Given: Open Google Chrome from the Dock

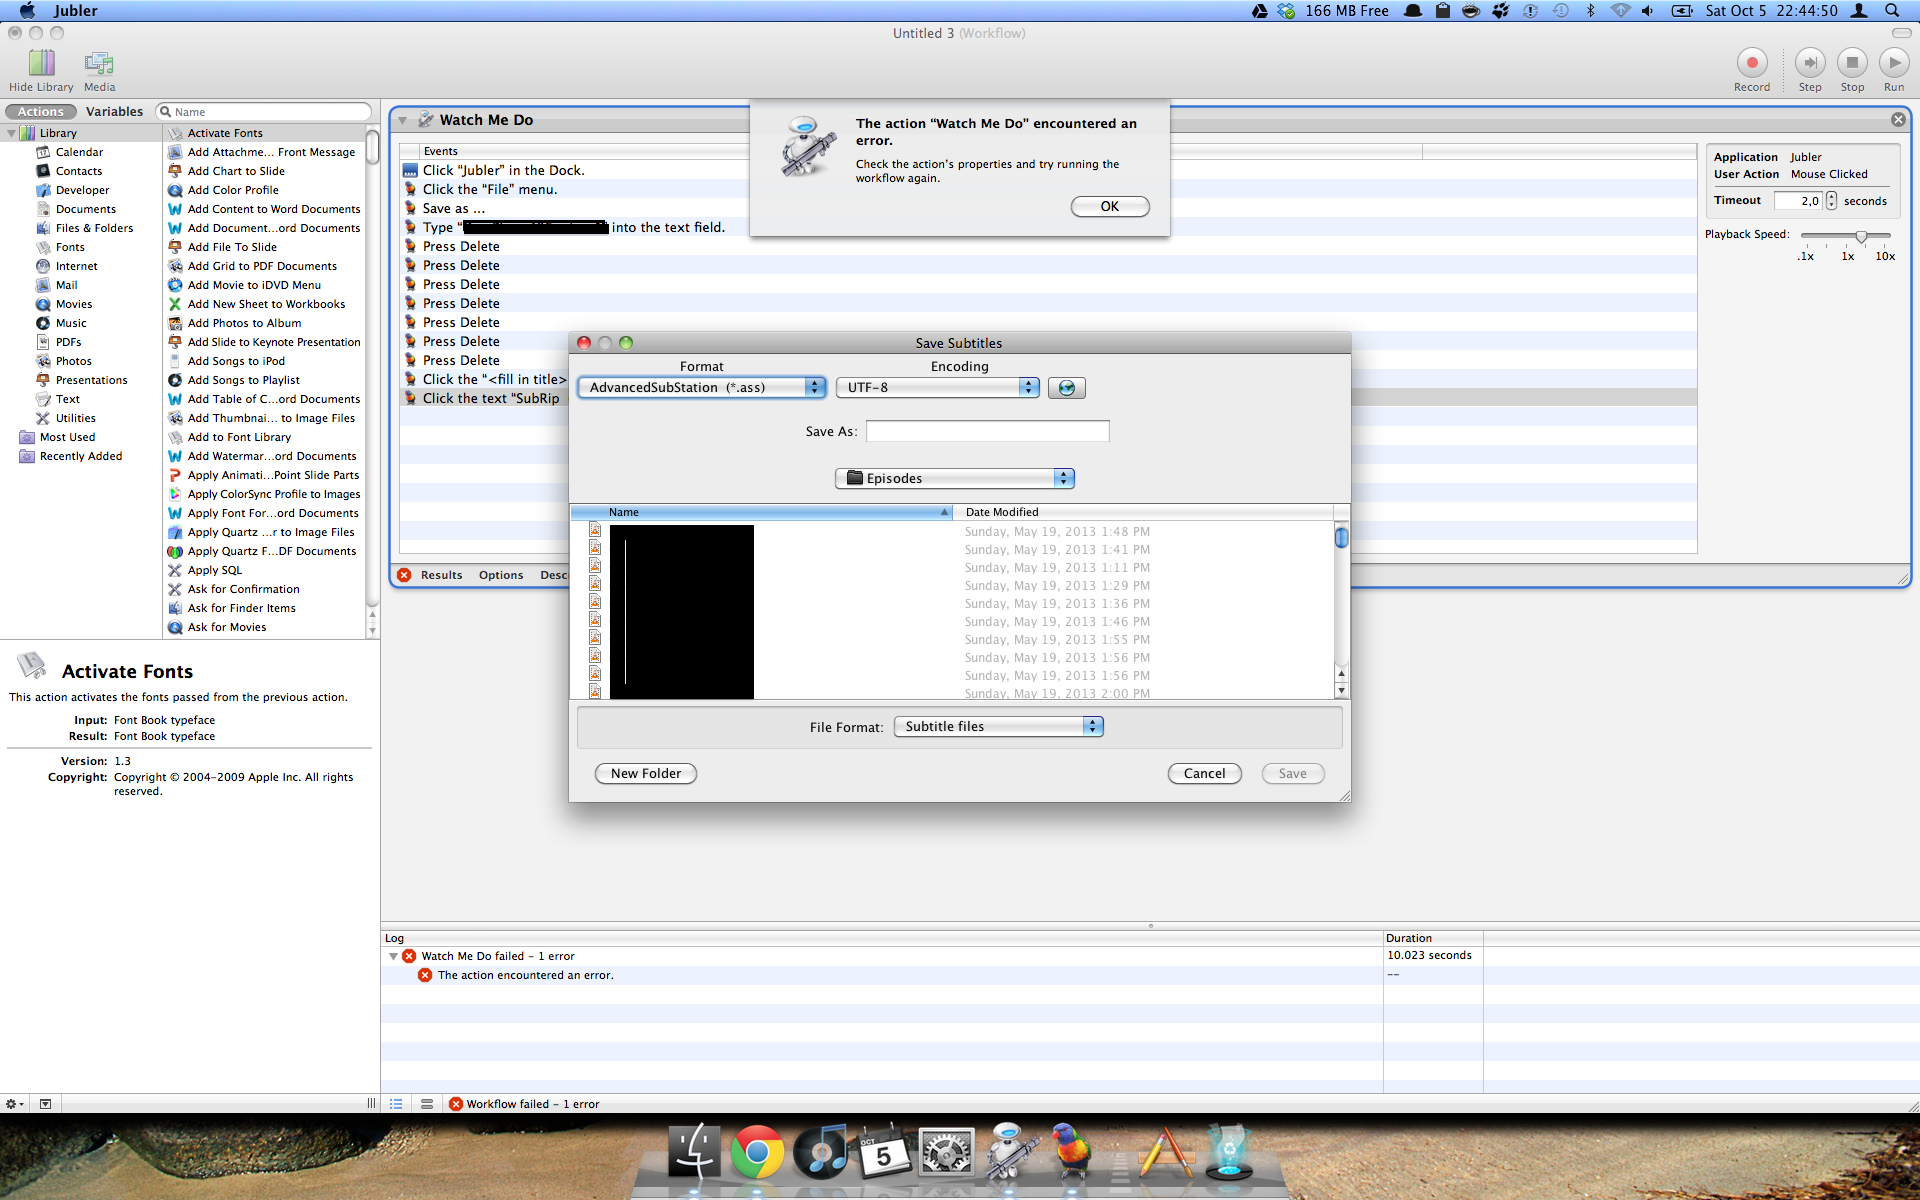Looking at the screenshot, I should (x=757, y=1154).
